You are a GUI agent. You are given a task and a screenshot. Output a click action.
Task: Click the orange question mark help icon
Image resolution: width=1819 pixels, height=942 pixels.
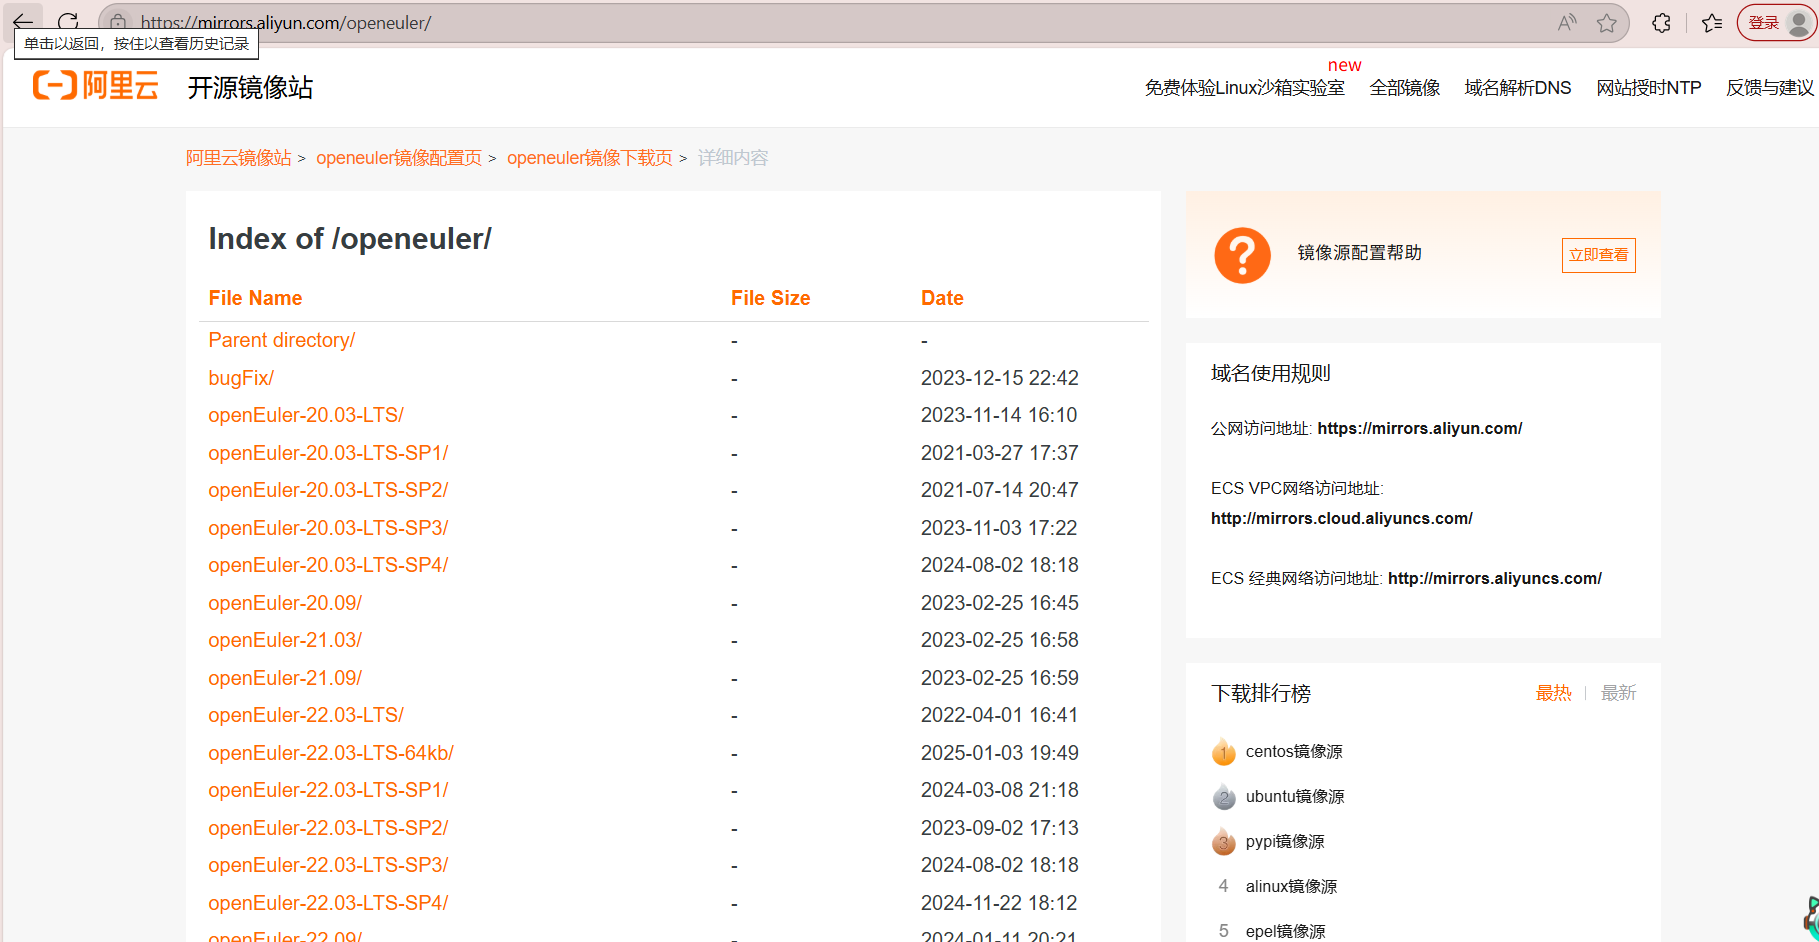[x=1242, y=255]
